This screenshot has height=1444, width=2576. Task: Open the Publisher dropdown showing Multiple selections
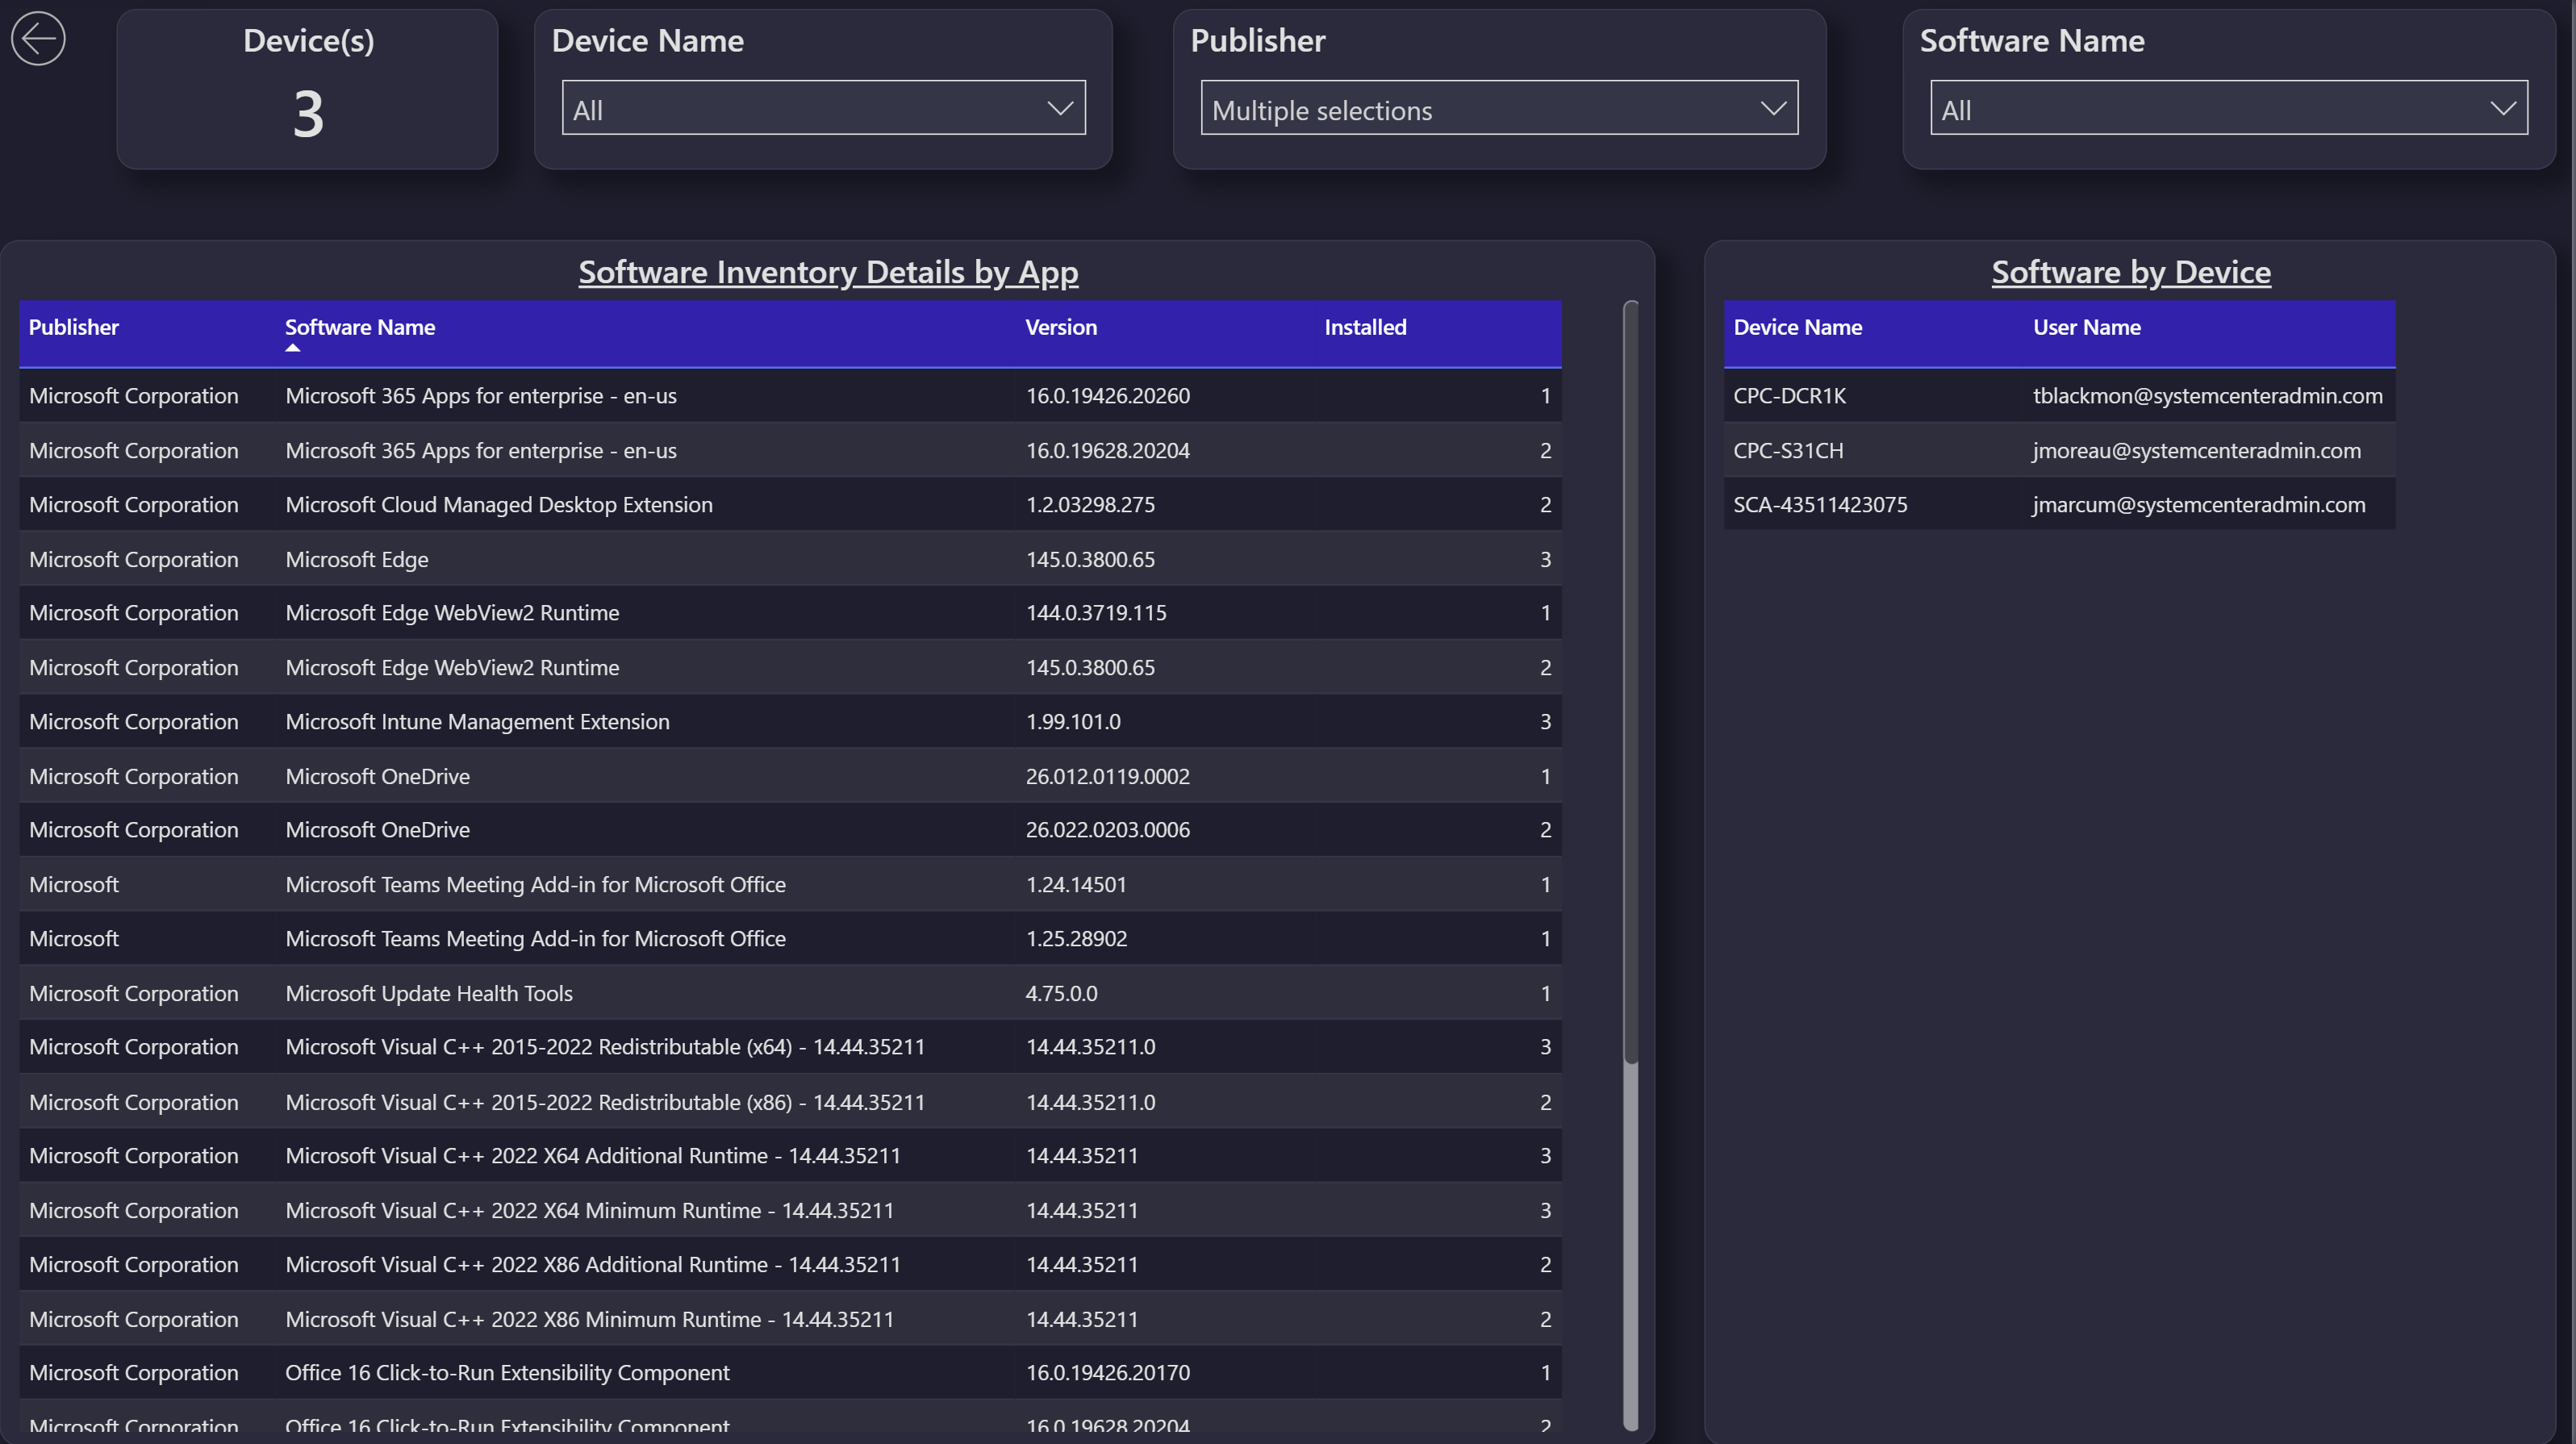click(1499, 108)
